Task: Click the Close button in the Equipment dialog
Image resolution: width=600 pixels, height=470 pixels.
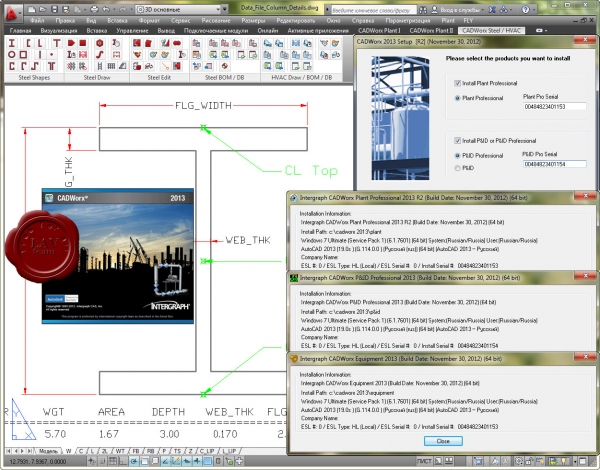Action: (x=443, y=441)
